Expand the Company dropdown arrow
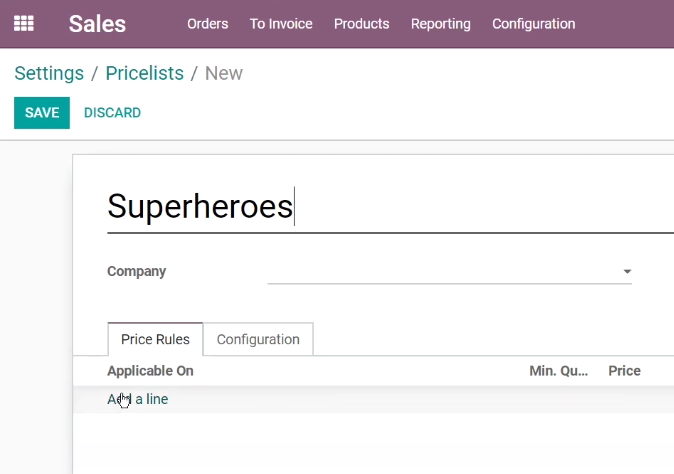This screenshot has height=474, width=674. point(627,272)
